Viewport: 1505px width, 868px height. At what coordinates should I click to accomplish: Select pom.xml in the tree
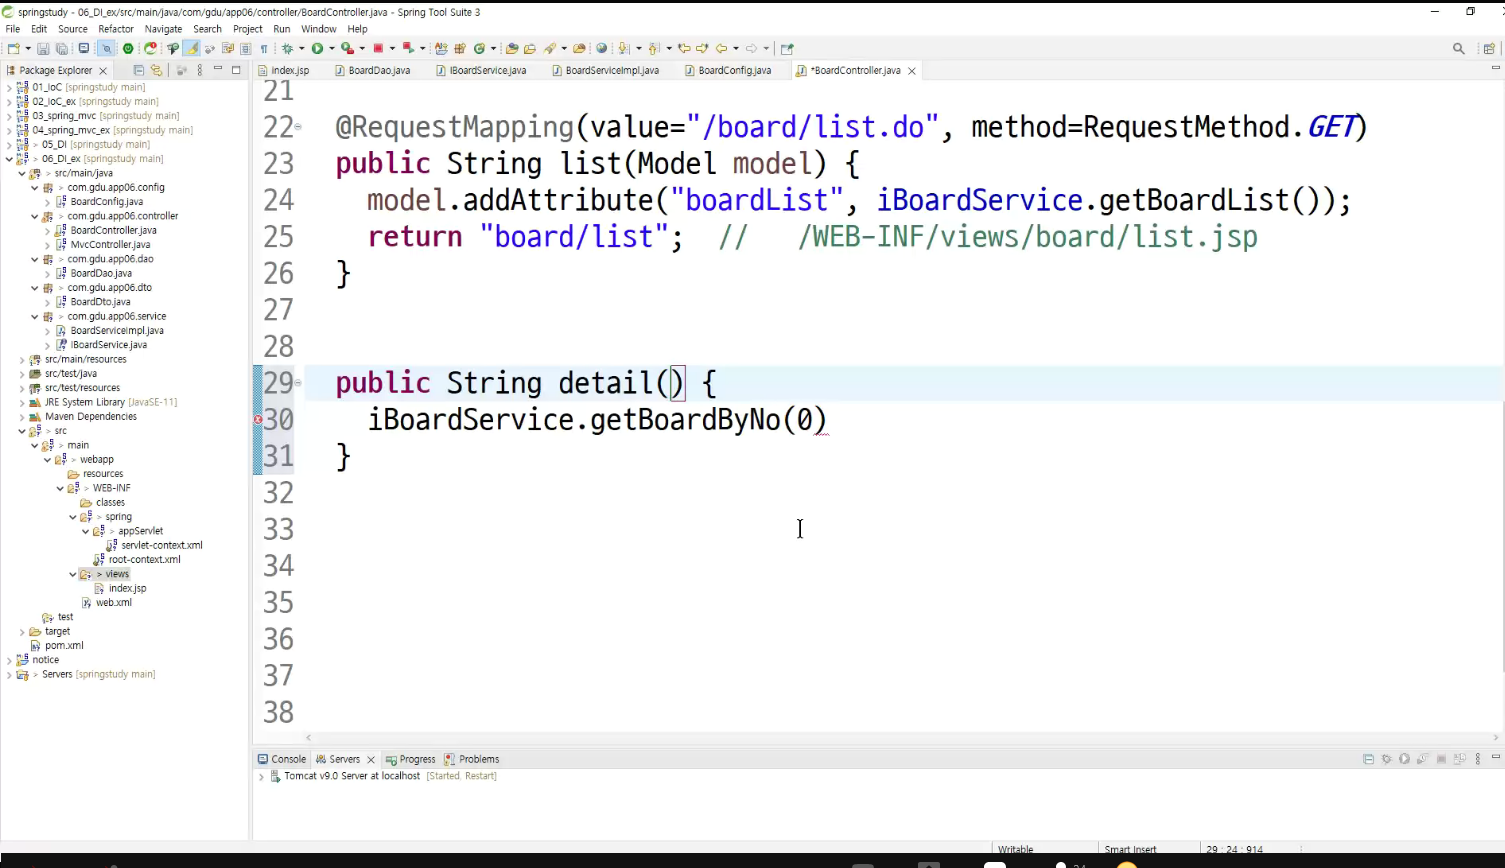(63, 645)
